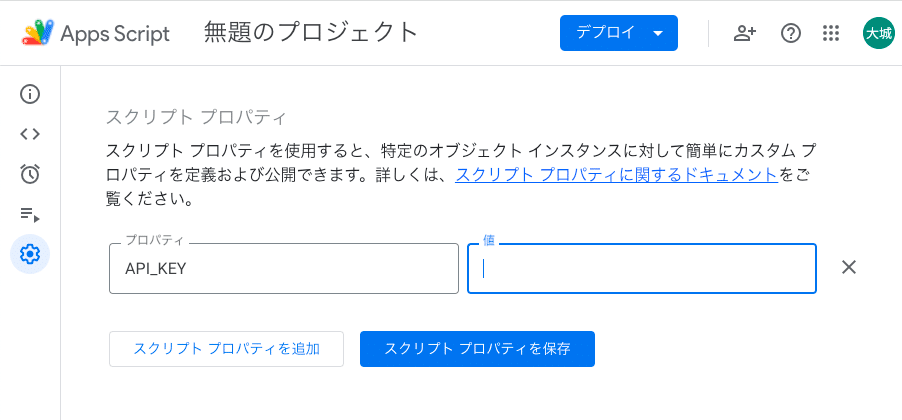902x420 pixels.
Task: Click the デプロイ dropdown arrow
Action: point(659,33)
